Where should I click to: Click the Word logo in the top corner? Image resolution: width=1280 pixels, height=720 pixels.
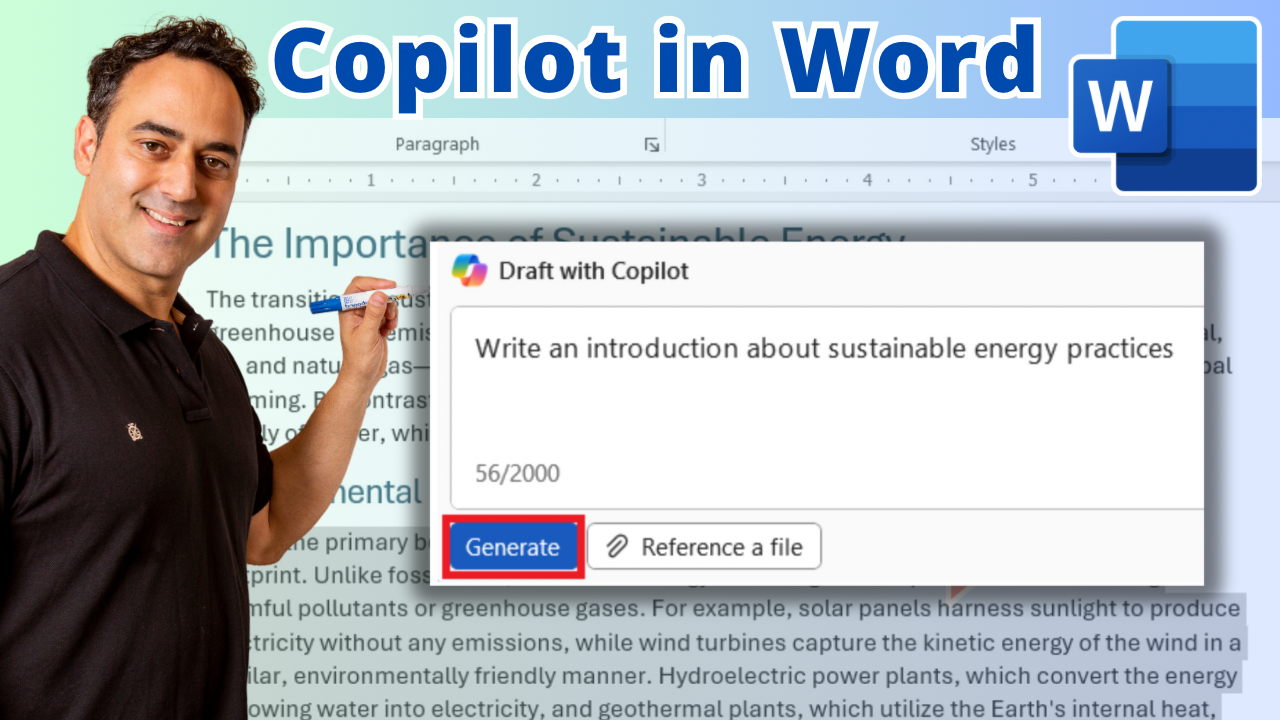1166,105
